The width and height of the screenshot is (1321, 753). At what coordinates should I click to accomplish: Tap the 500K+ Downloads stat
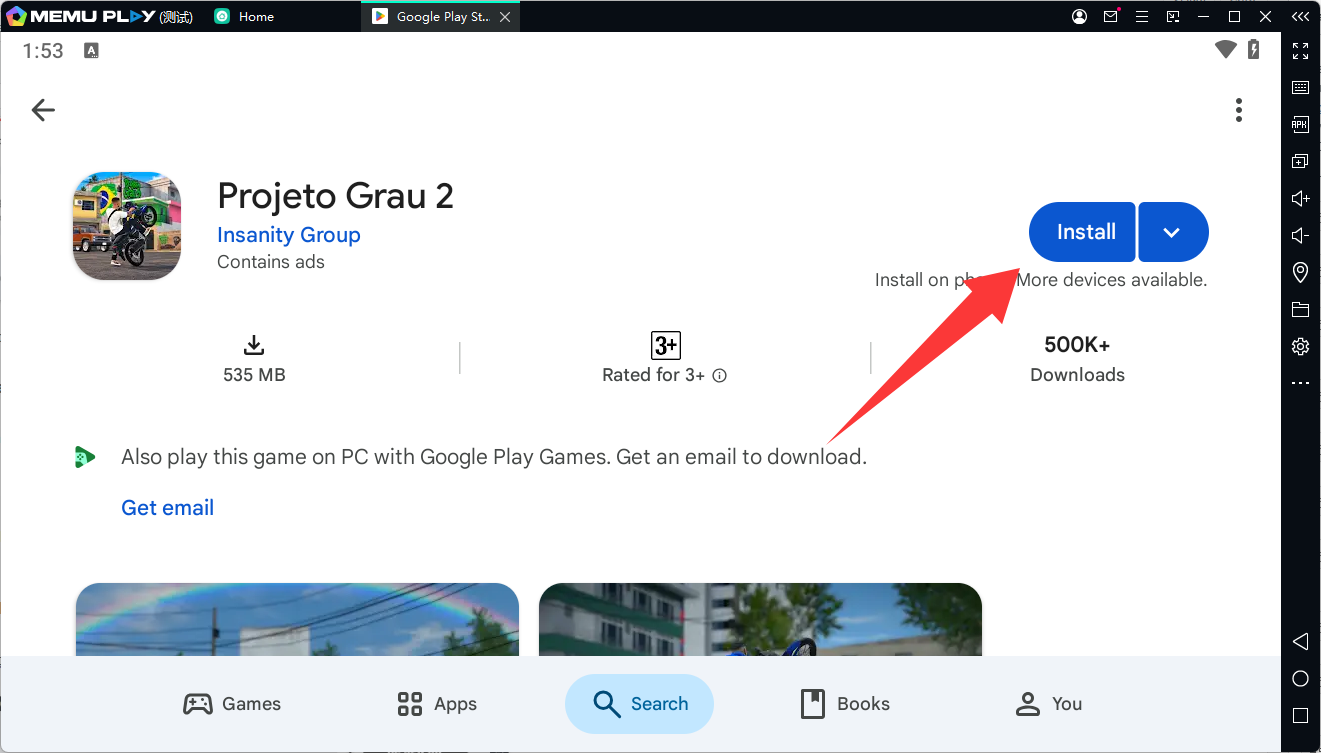[1077, 359]
